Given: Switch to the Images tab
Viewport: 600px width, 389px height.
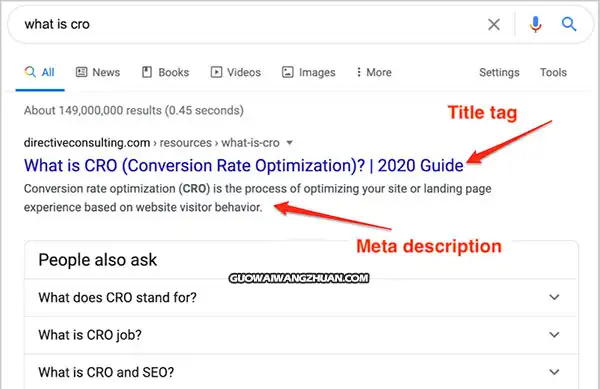Looking at the screenshot, I should [x=308, y=72].
